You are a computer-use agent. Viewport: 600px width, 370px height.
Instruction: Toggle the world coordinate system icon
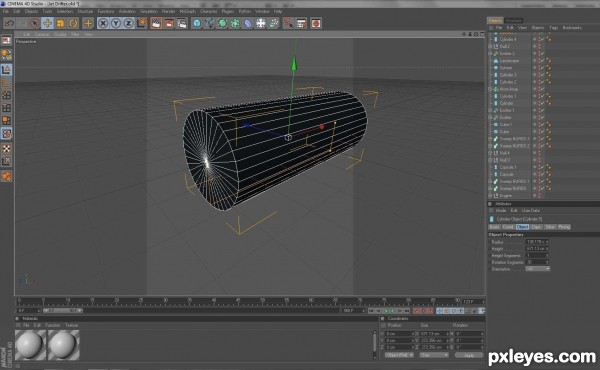(x=142, y=23)
